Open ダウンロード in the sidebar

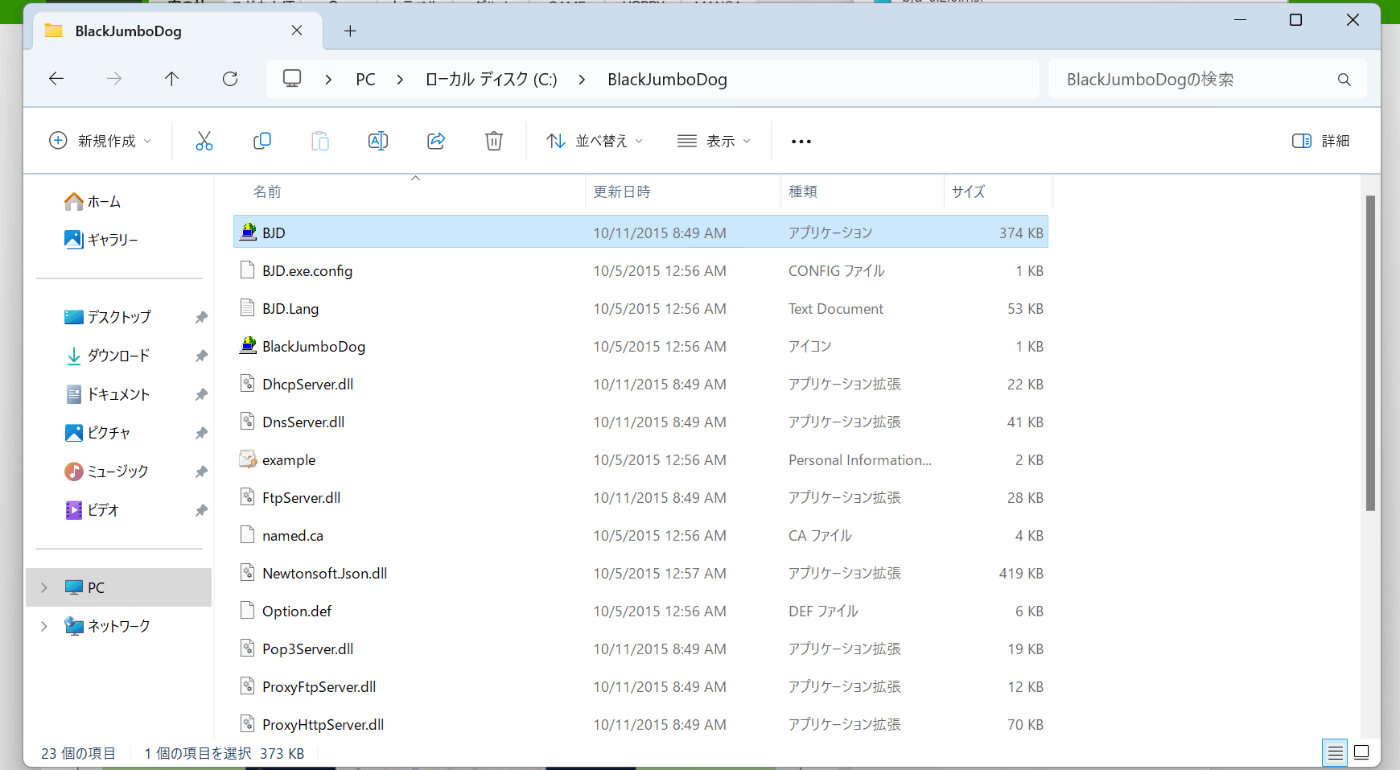pyautogui.click(x=107, y=356)
